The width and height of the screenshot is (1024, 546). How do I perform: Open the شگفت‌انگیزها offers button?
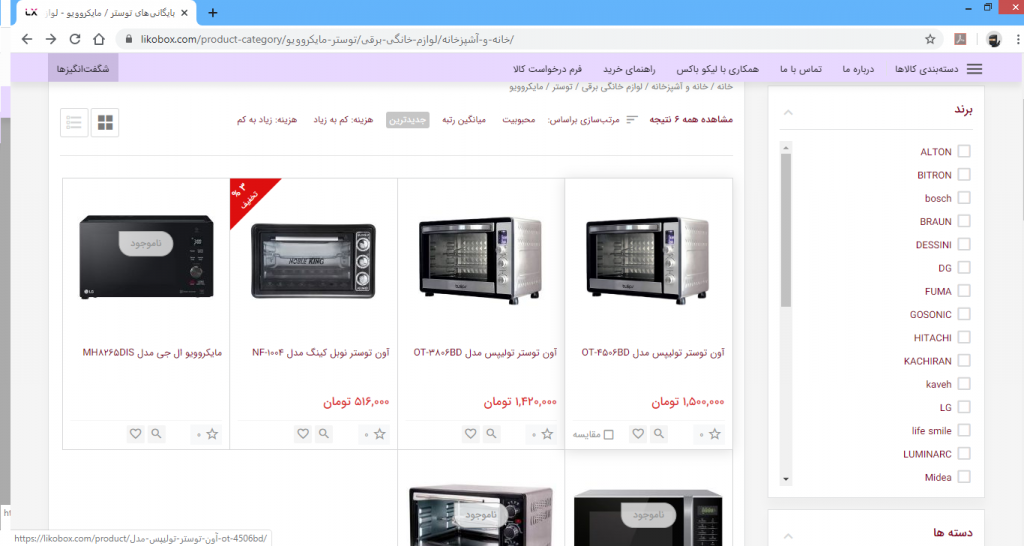(x=83, y=68)
